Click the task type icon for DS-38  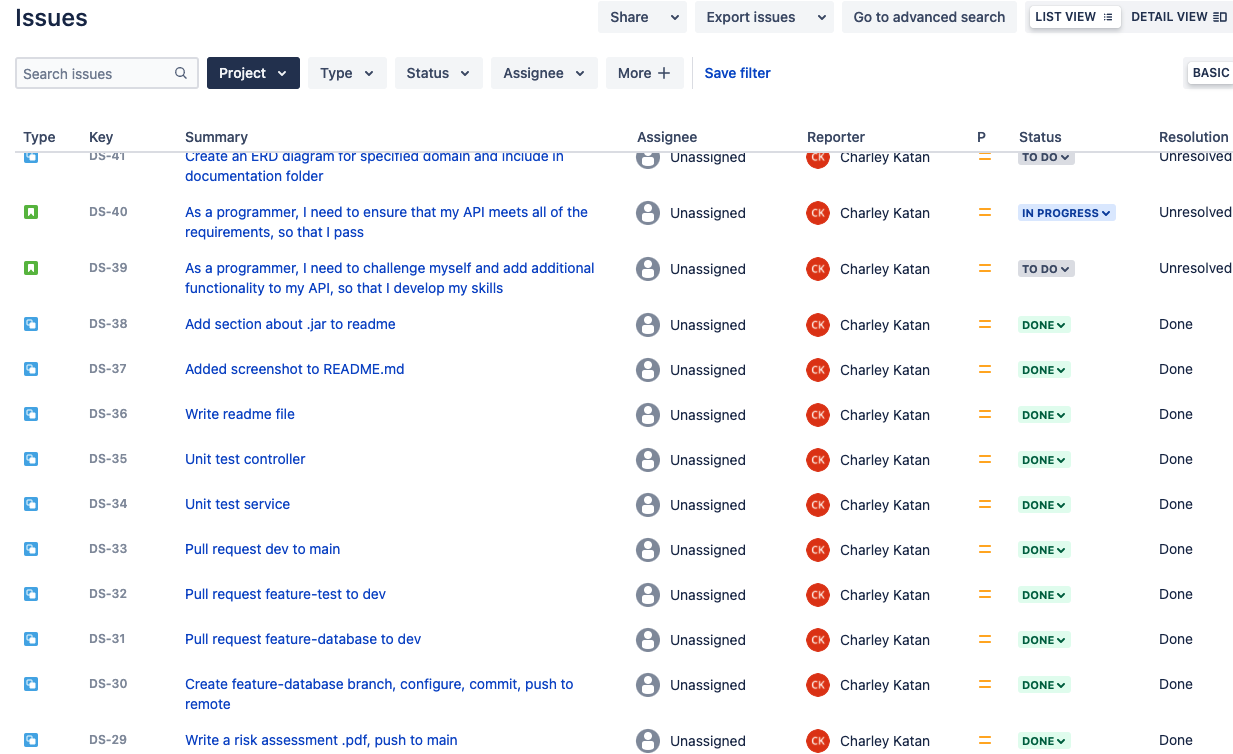click(x=33, y=324)
